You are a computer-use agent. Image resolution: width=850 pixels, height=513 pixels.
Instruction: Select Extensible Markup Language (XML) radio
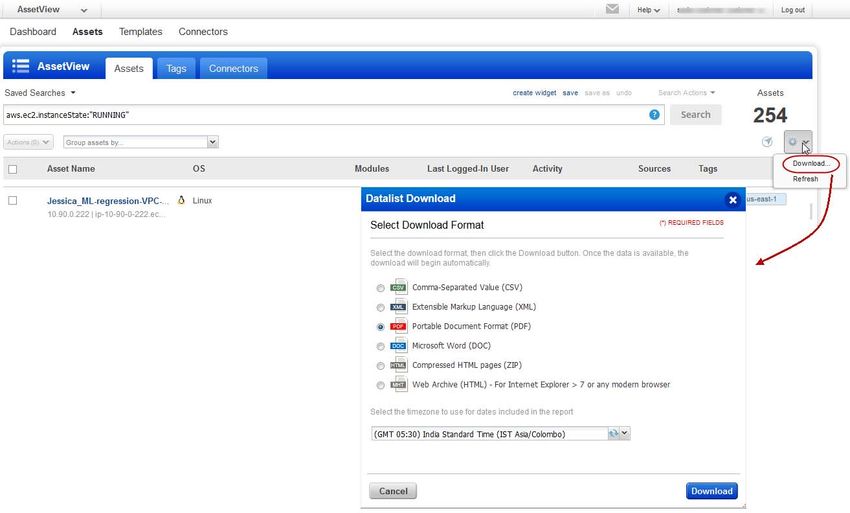click(381, 307)
